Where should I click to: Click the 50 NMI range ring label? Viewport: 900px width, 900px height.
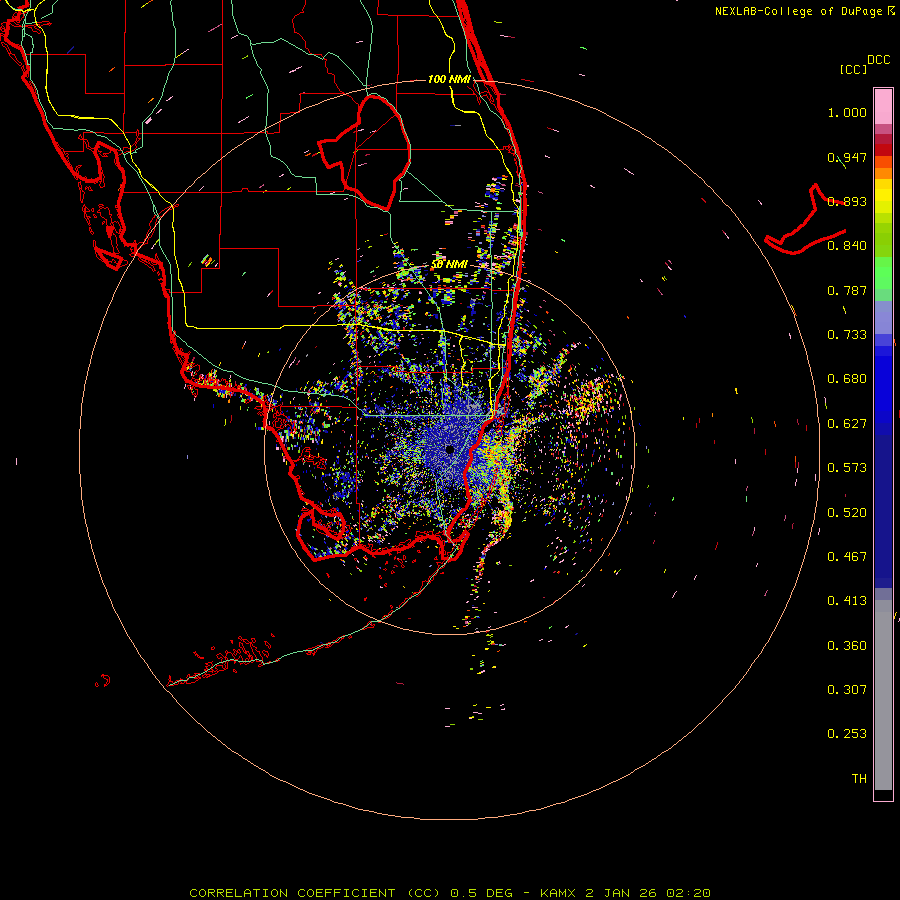click(x=449, y=265)
